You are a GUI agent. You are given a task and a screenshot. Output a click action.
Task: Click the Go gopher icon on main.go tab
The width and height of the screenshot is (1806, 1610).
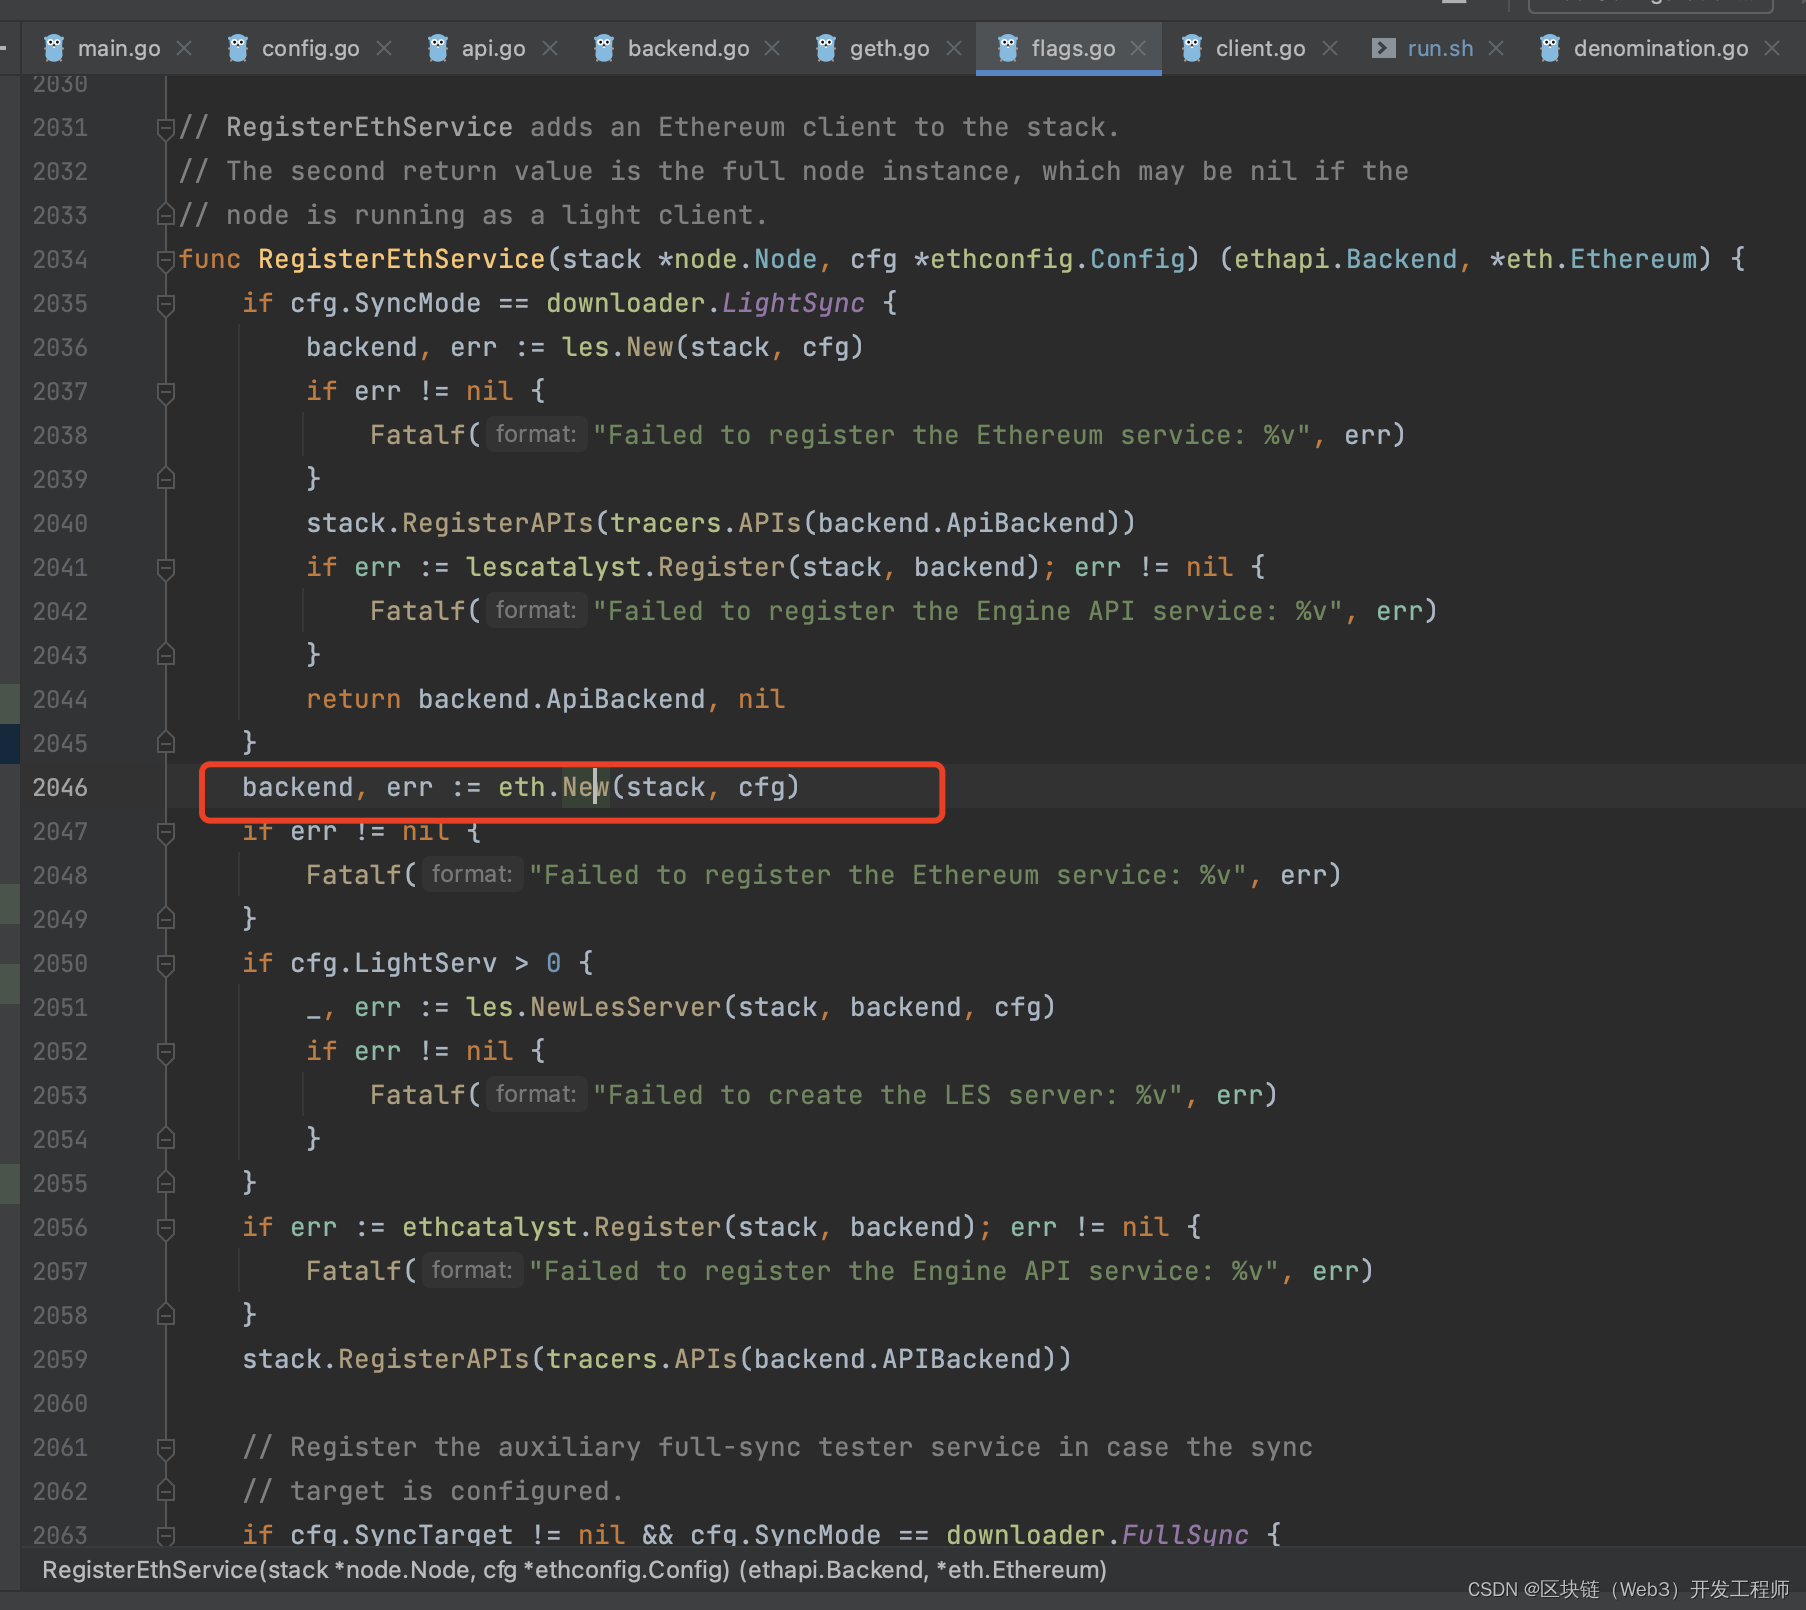point(54,48)
